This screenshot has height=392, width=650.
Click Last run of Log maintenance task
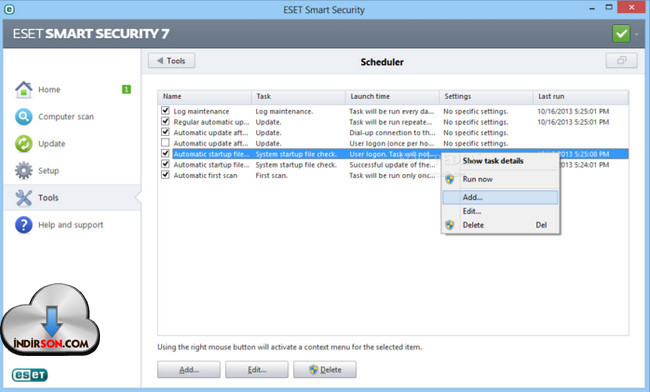tap(573, 111)
